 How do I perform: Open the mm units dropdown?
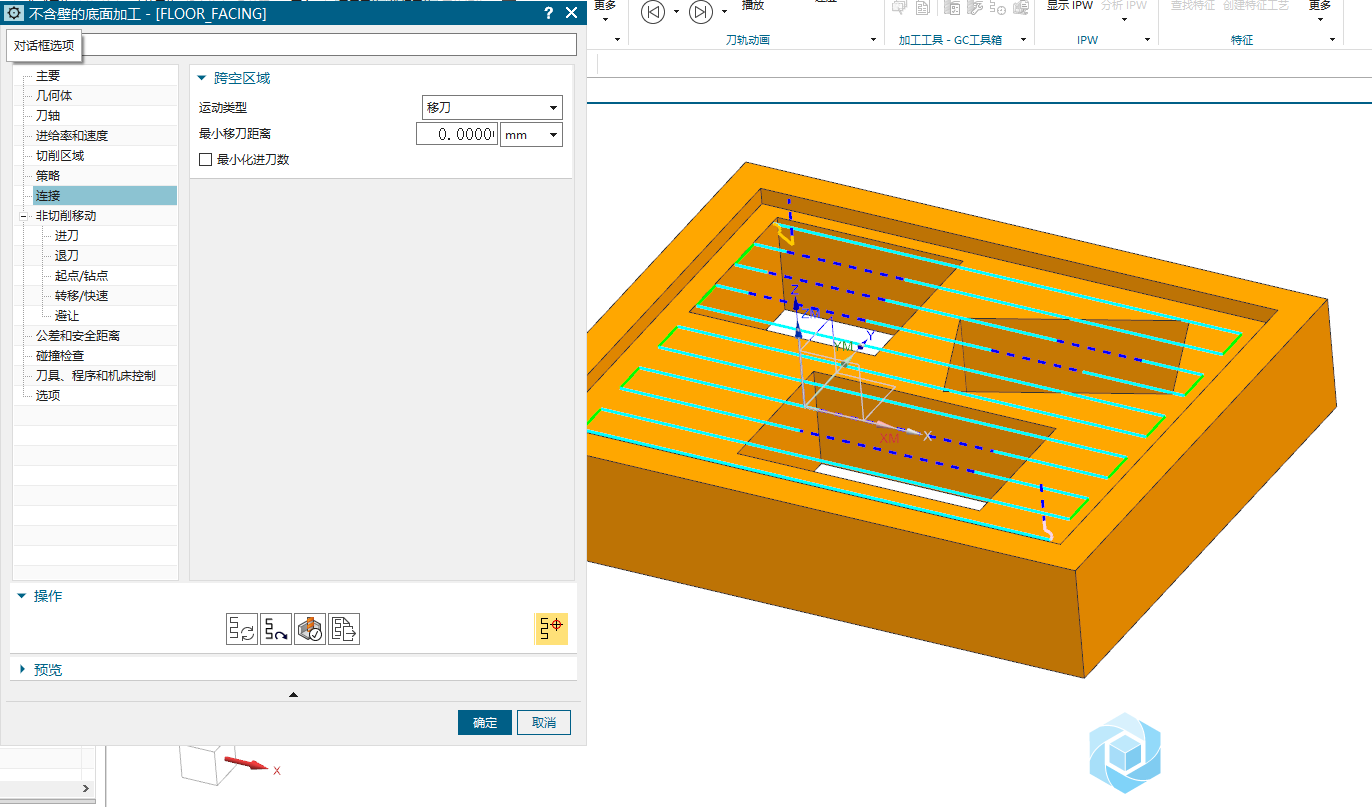click(x=531, y=135)
